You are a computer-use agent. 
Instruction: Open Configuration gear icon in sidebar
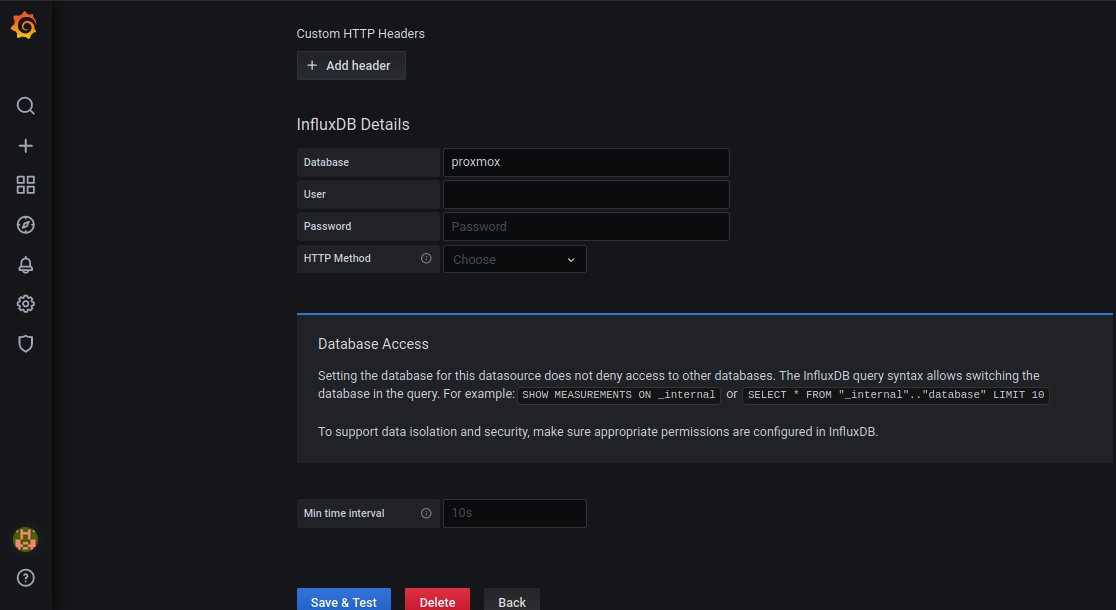26,304
